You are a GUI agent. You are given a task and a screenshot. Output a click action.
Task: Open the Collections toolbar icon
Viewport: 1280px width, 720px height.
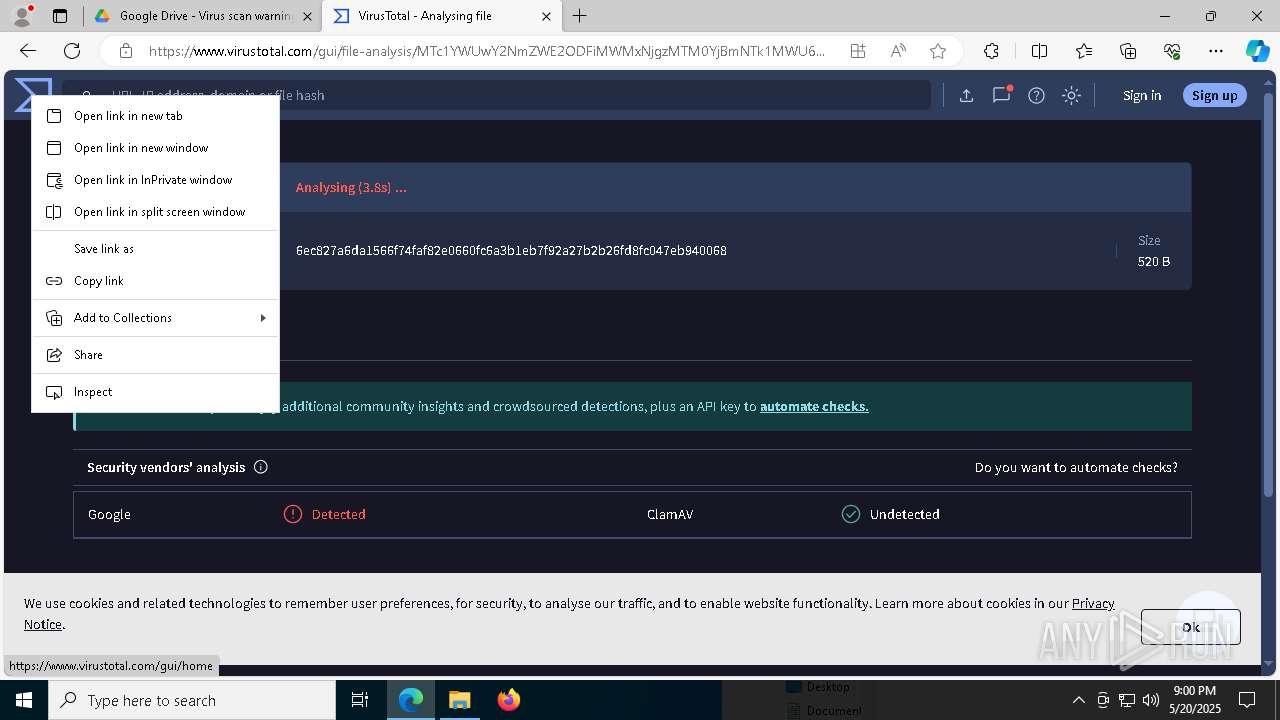[1128, 51]
